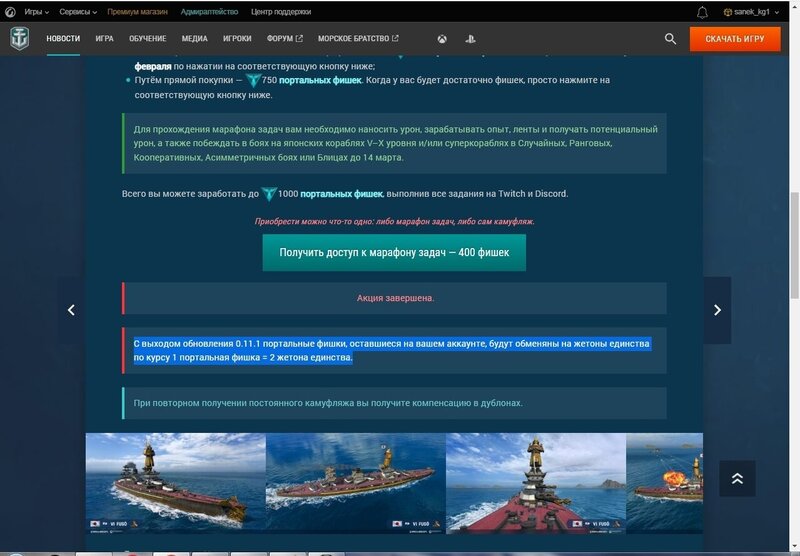
Task: Open МОРСКОЕ БРАТСТВО external link
Action: click(x=358, y=39)
